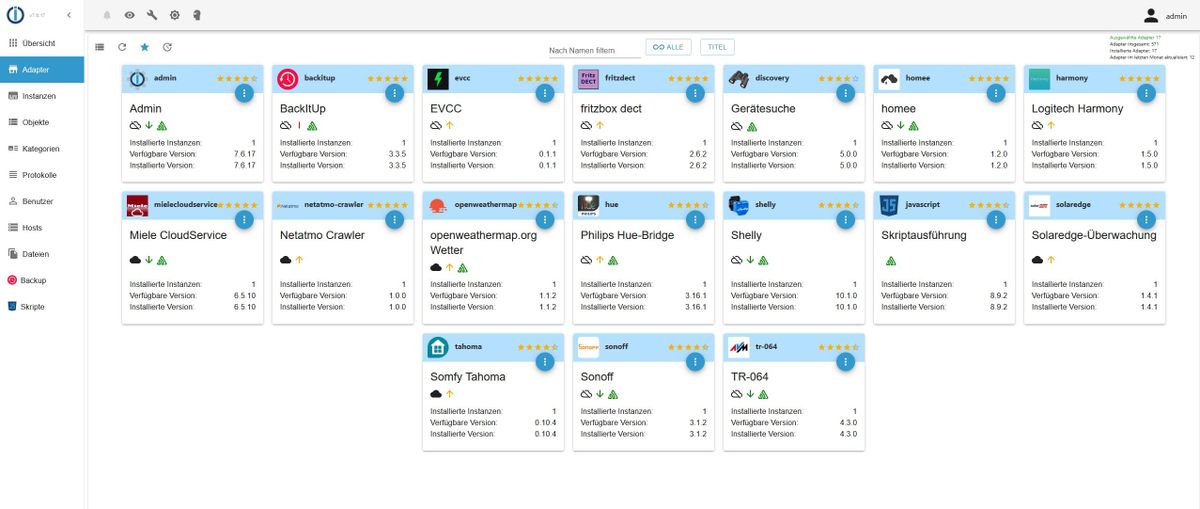Open the three-dot menu on the BackItUp card
The image size is (1200, 509).
tap(394, 93)
